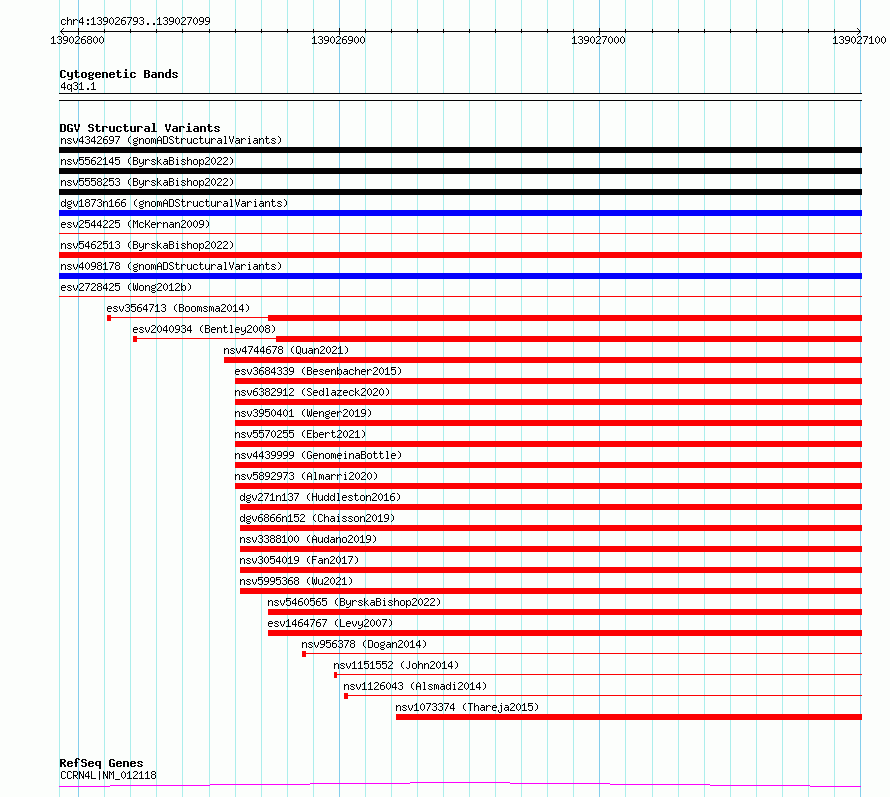Image resolution: width=890 pixels, height=797 pixels.
Task: Open esv2728425 (Wong2012b) variant
Action: coord(126,287)
